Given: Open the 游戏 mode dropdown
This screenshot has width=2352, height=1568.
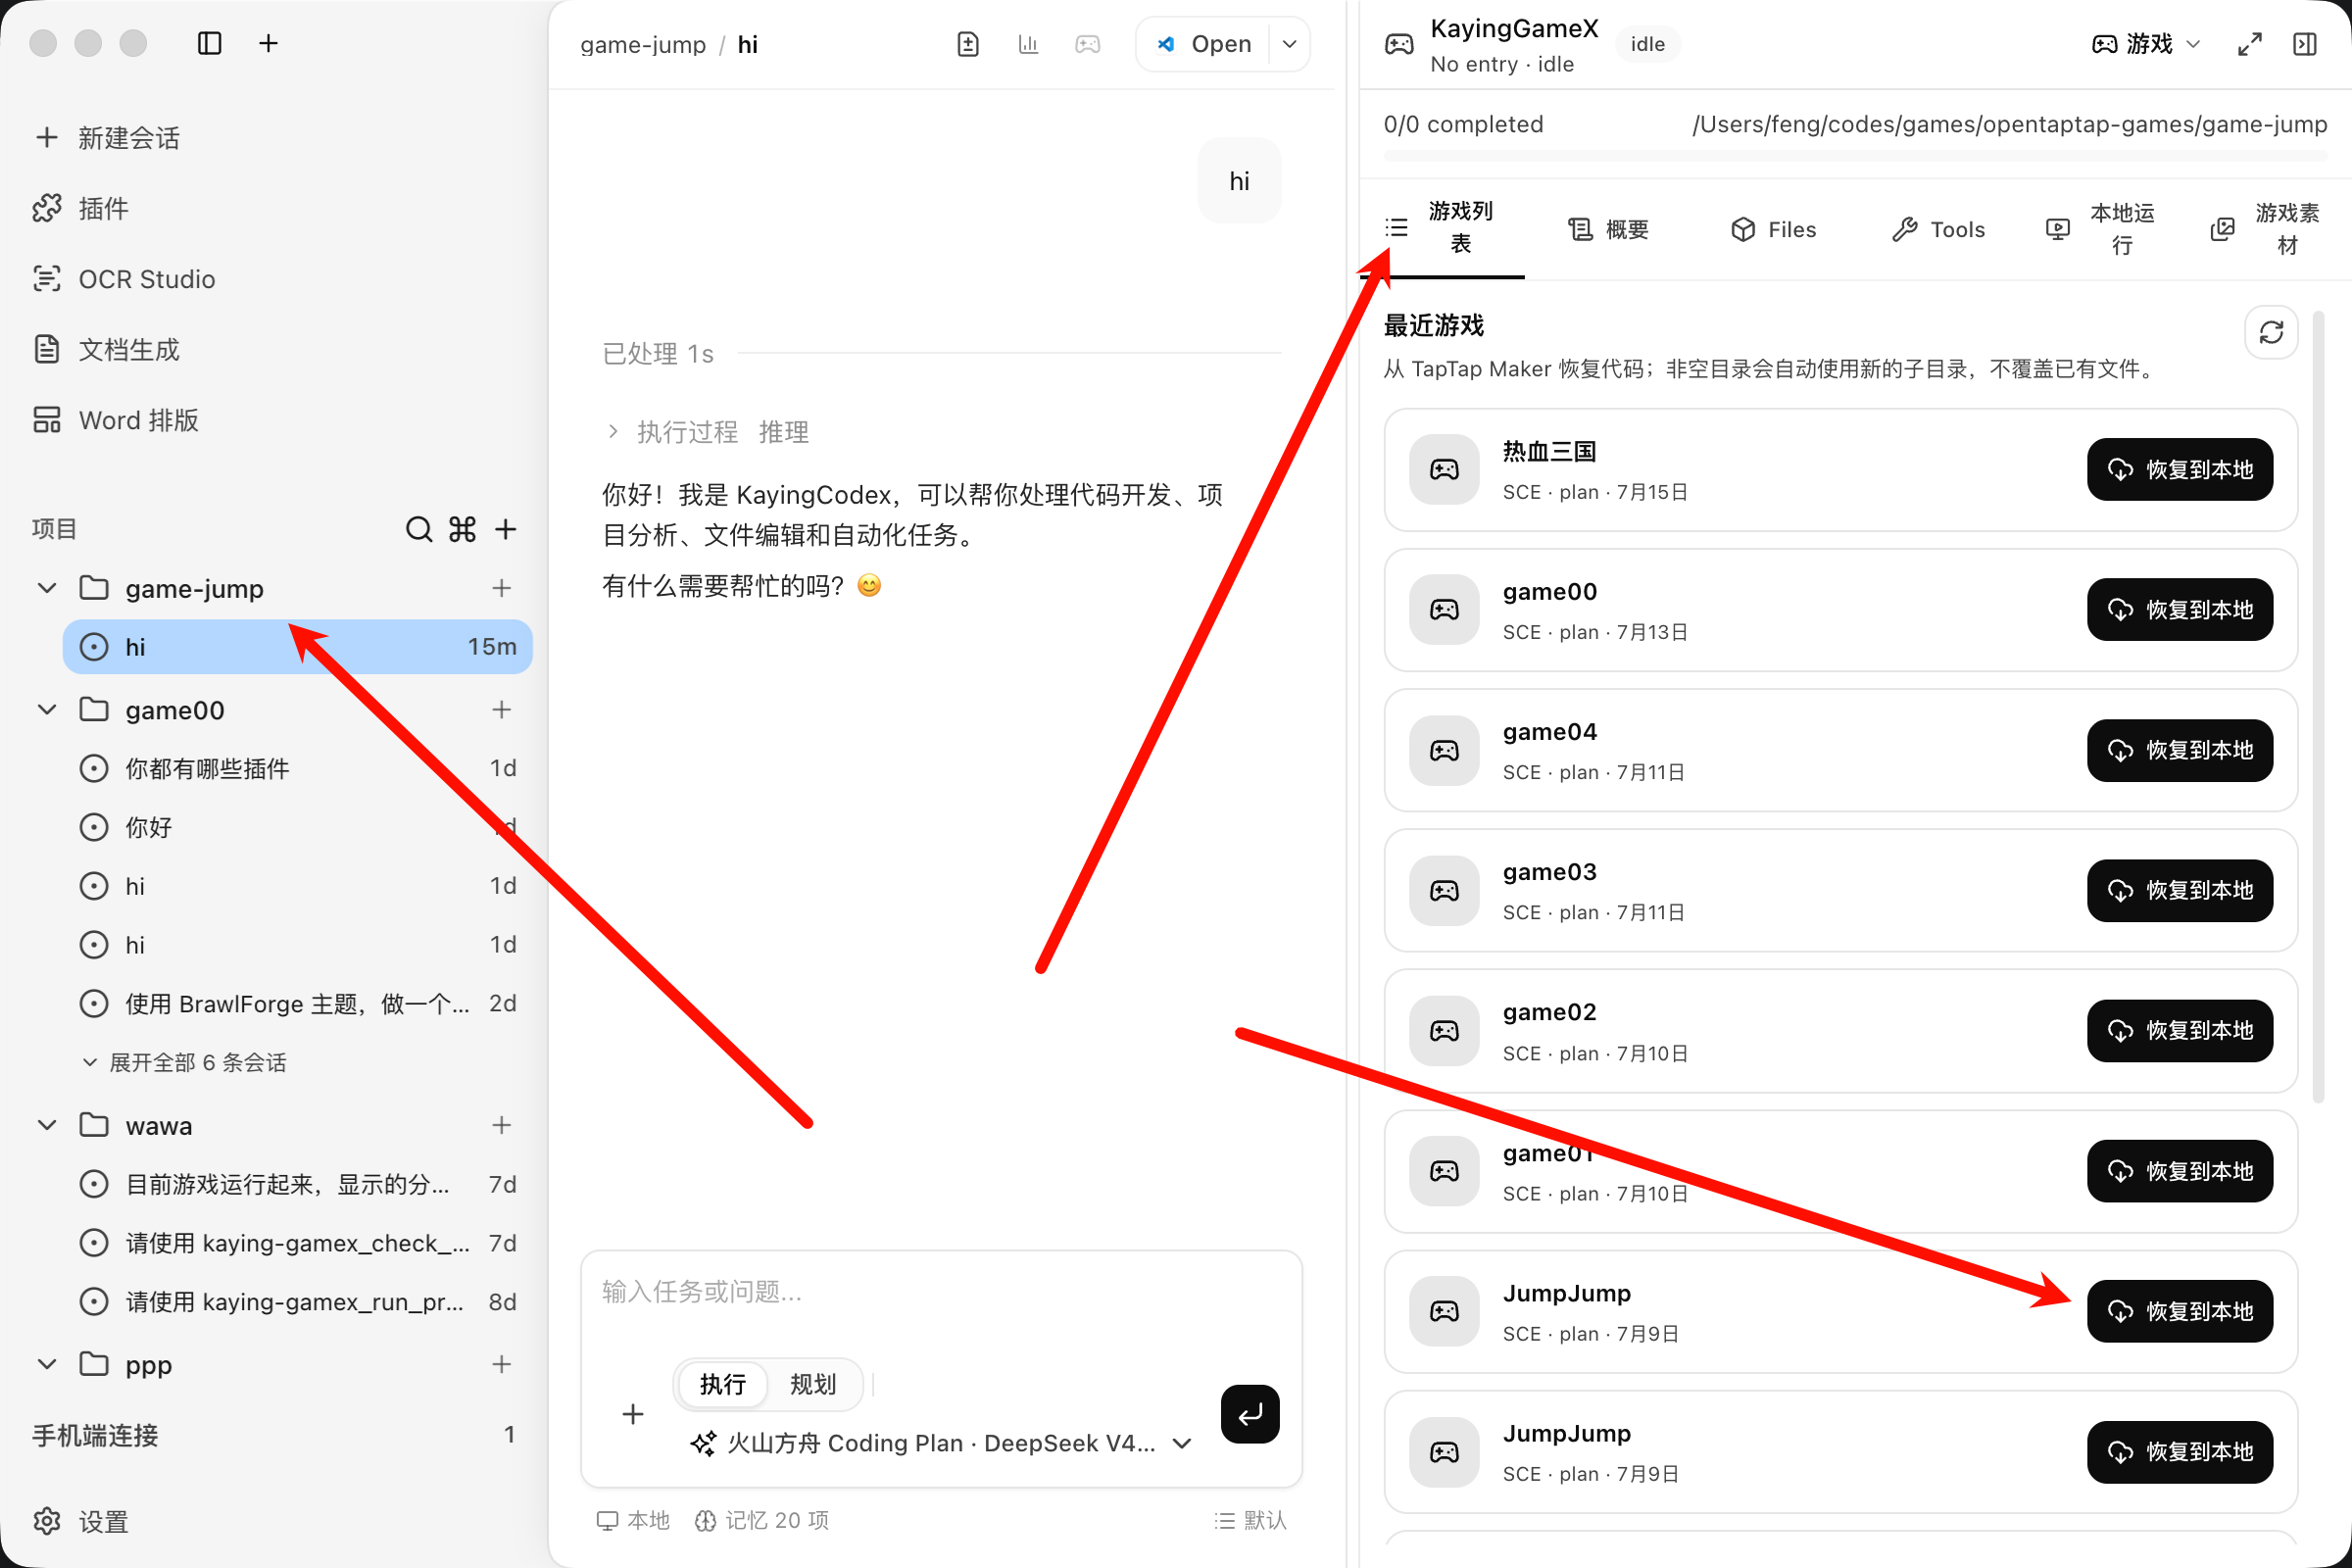Looking at the screenshot, I should [x=2145, y=44].
